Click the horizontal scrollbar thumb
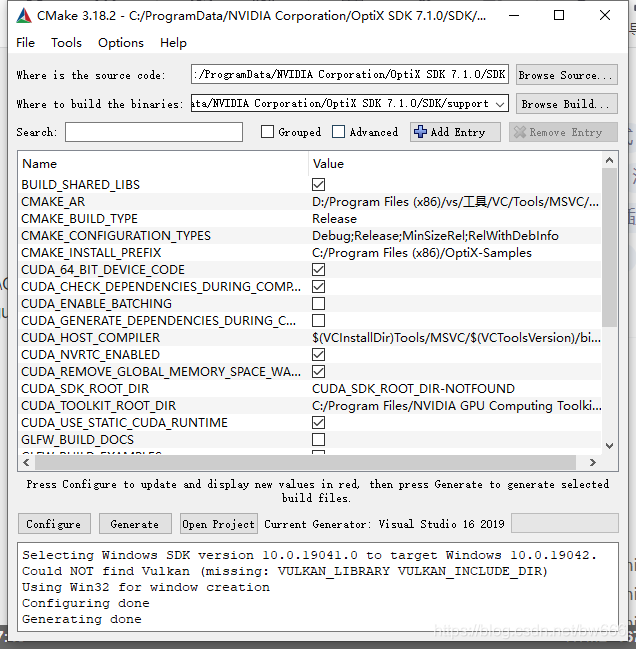 [x=305, y=462]
